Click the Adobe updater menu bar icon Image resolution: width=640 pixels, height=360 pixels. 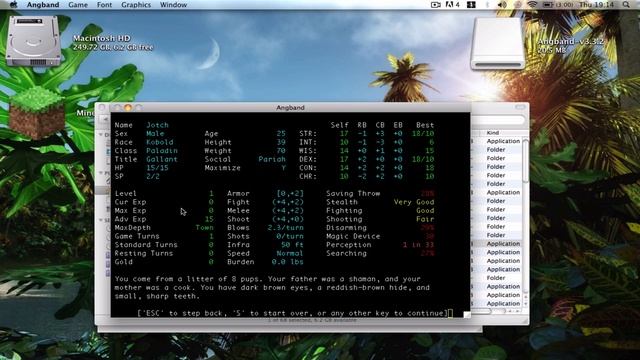pyautogui.click(x=452, y=4)
